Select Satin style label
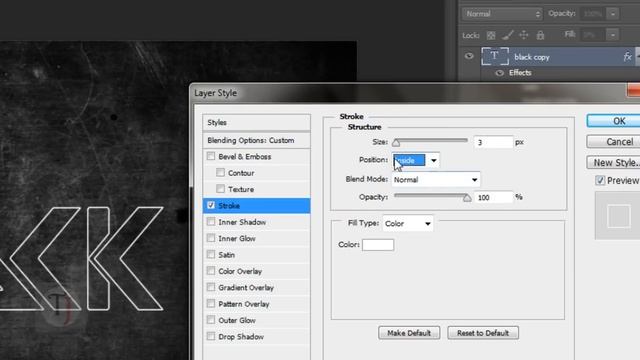The image size is (640, 360). point(227,255)
